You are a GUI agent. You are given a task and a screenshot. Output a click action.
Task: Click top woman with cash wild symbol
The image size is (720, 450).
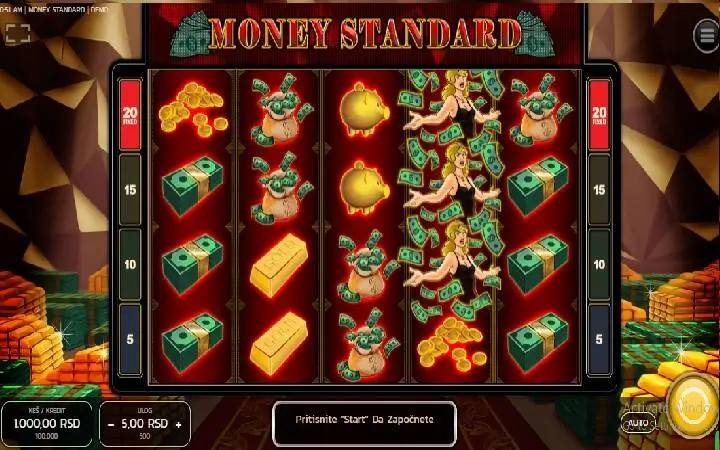pyautogui.click(x=452, y=108)
